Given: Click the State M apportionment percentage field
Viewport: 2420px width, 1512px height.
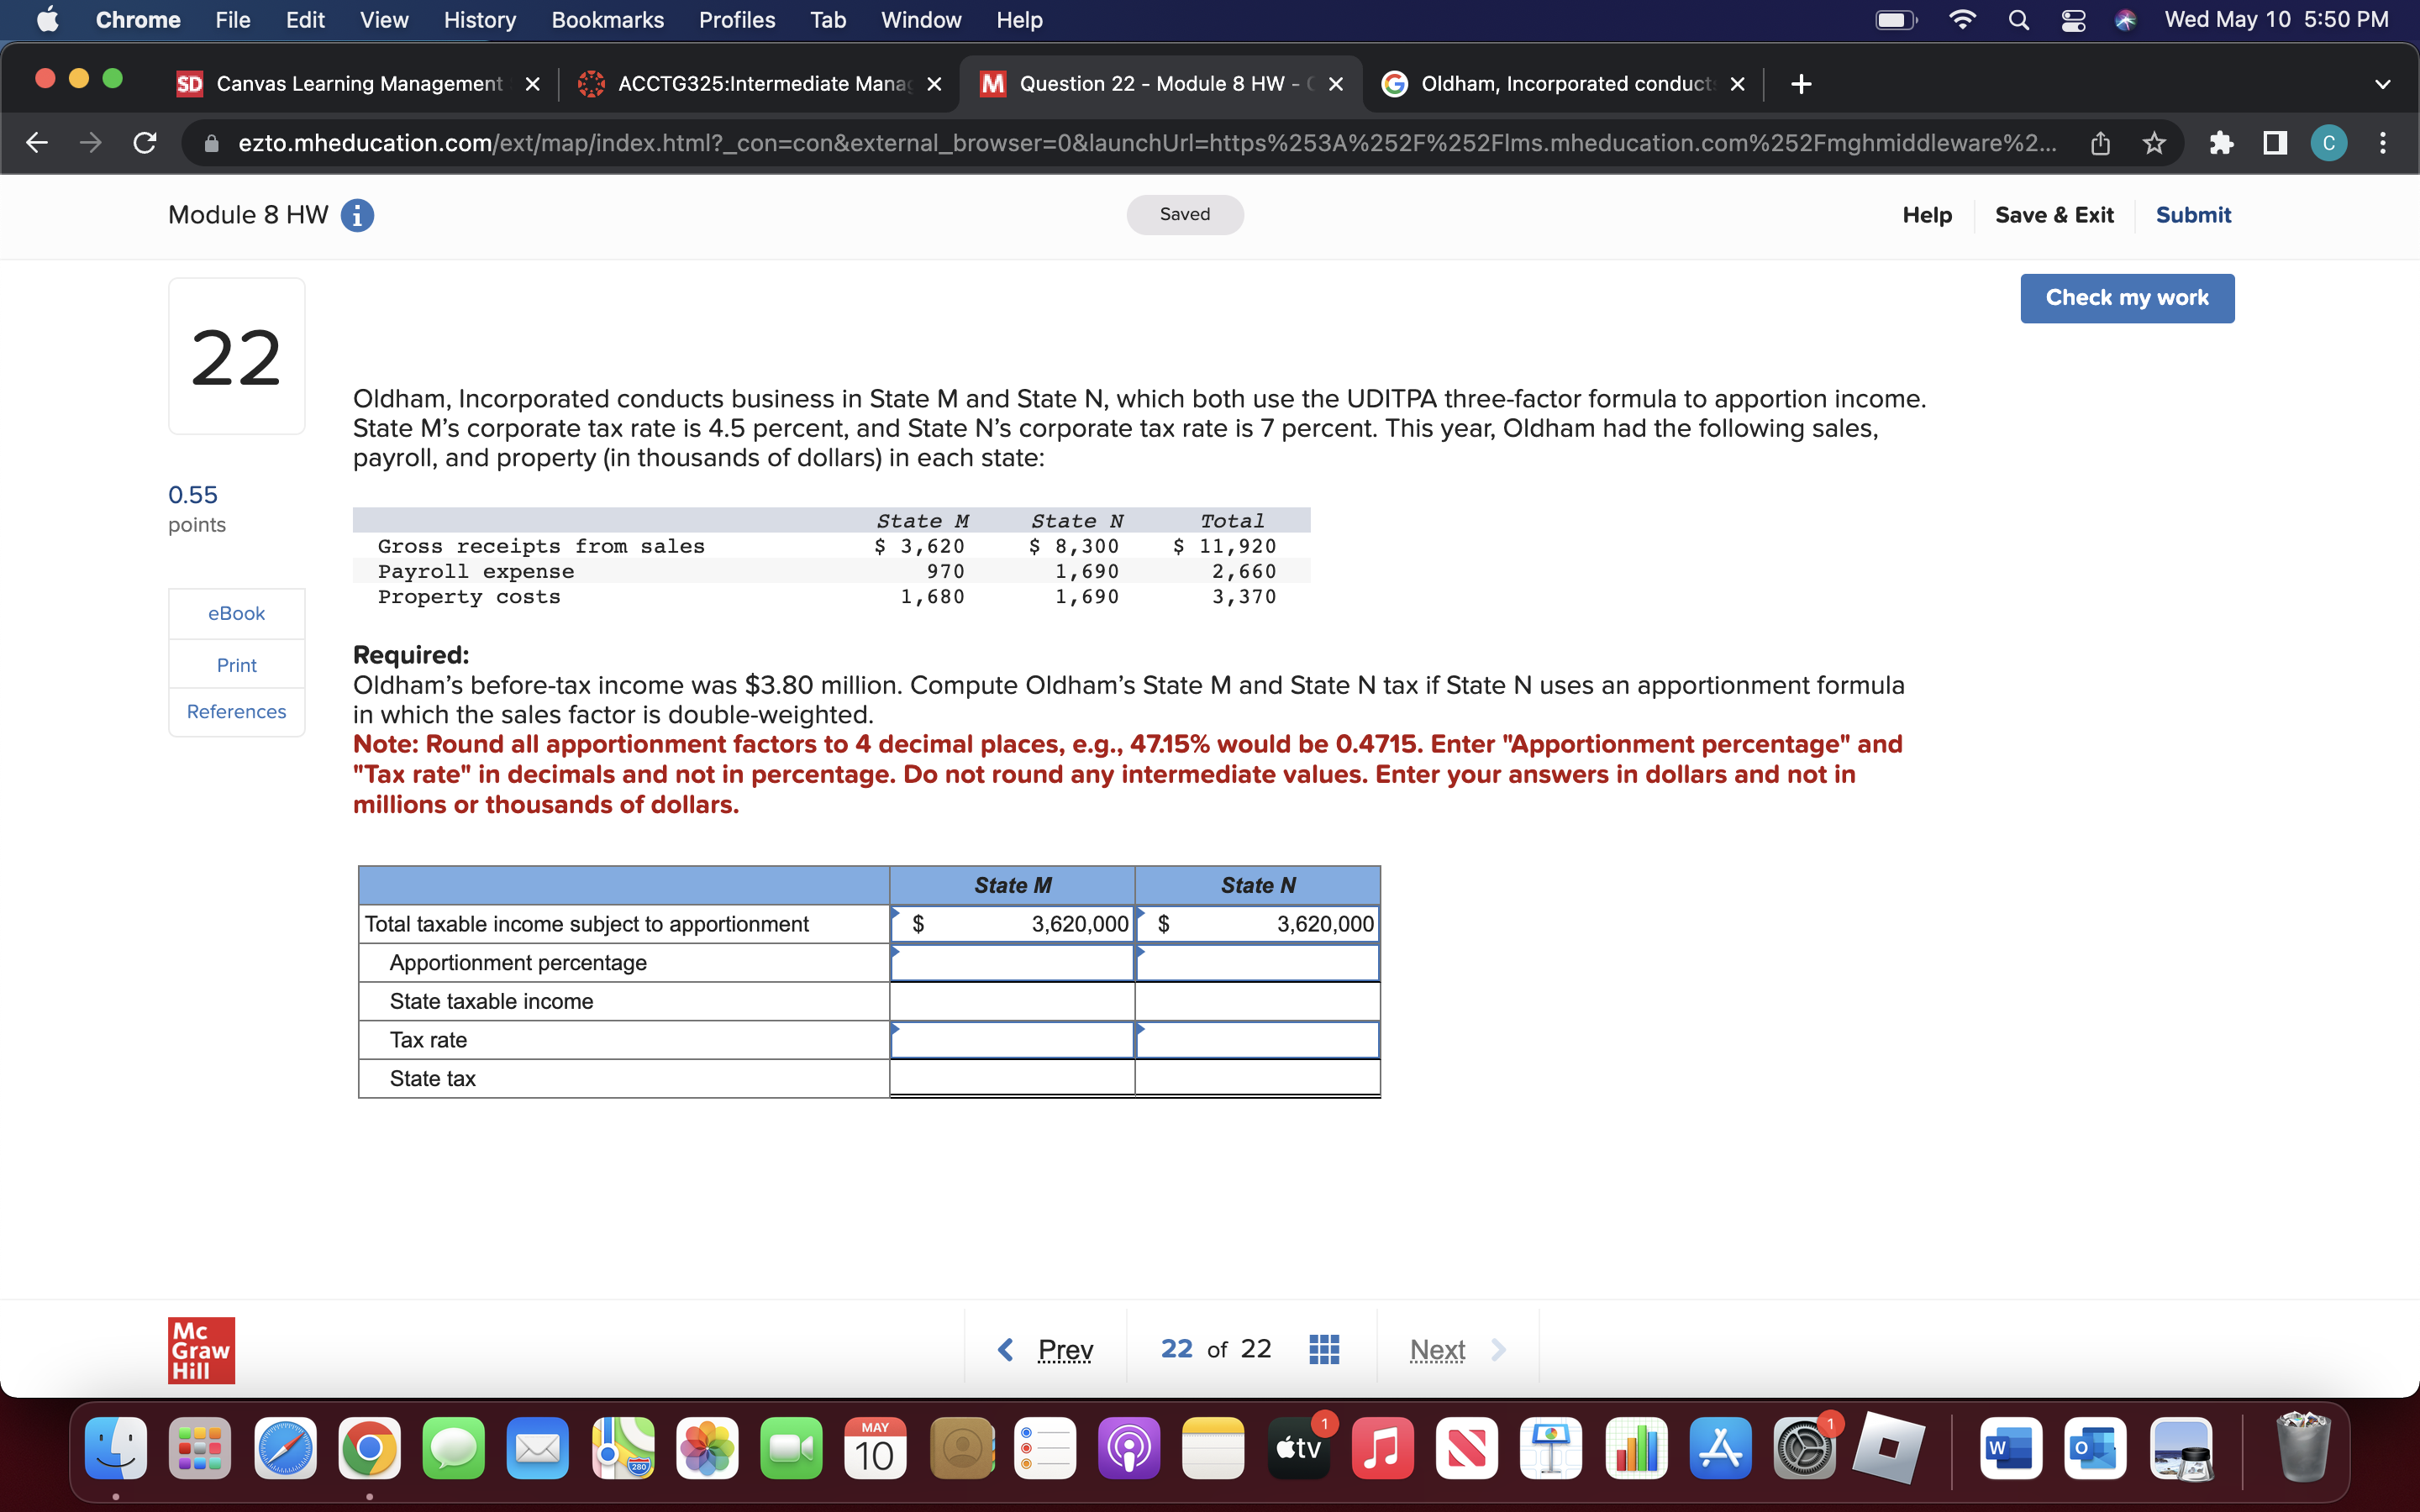Looking at the screenshot, I should [x=1010, y=962].
